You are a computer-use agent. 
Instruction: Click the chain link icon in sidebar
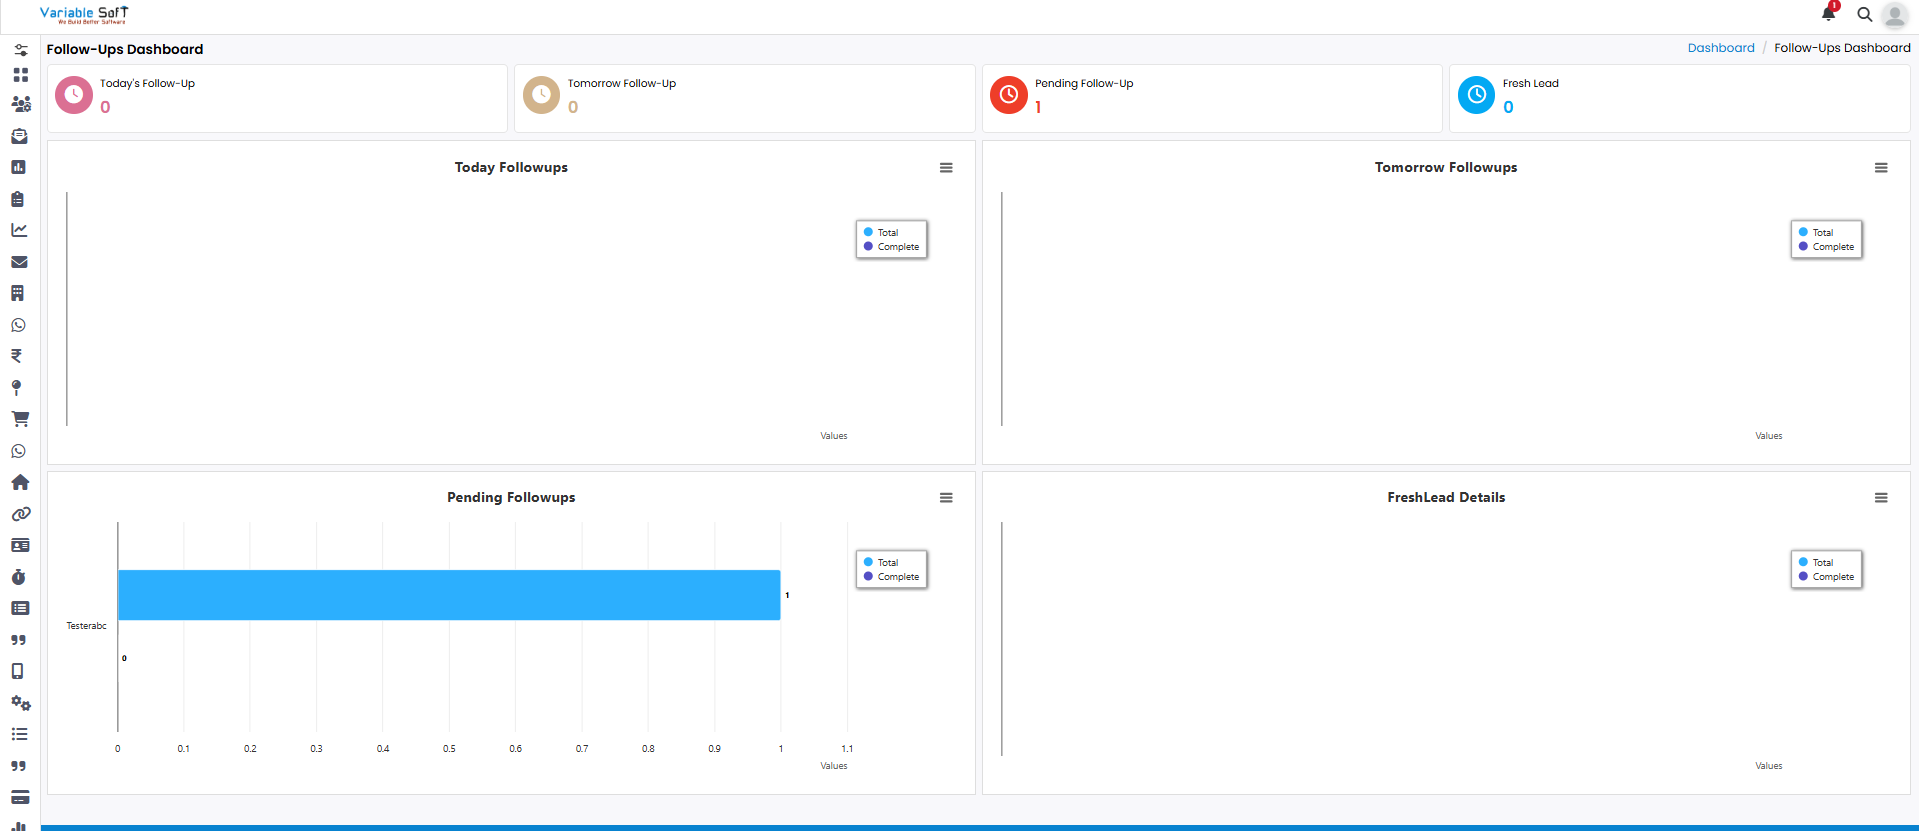(x=21, y=514)
